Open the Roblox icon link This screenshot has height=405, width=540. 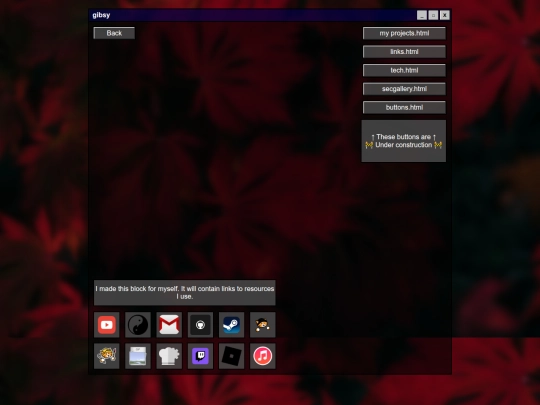(231, 356)
